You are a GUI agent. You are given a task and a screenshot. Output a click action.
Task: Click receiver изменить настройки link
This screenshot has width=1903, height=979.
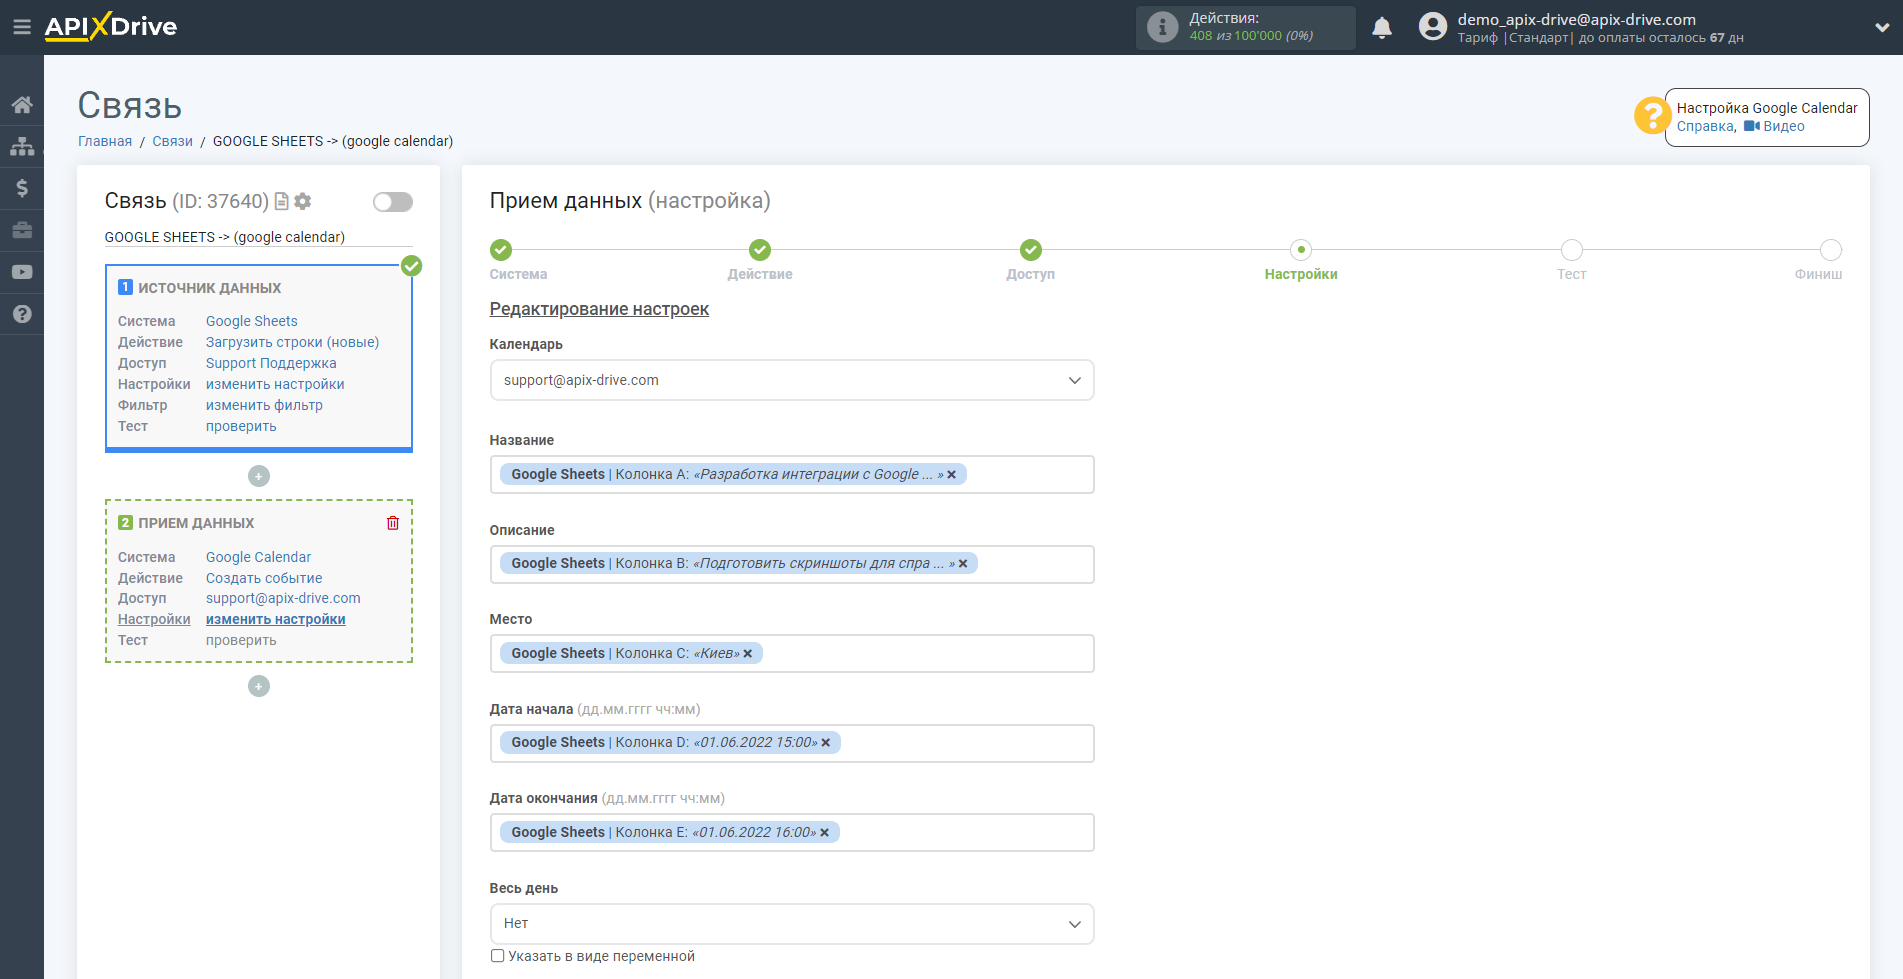276,619
